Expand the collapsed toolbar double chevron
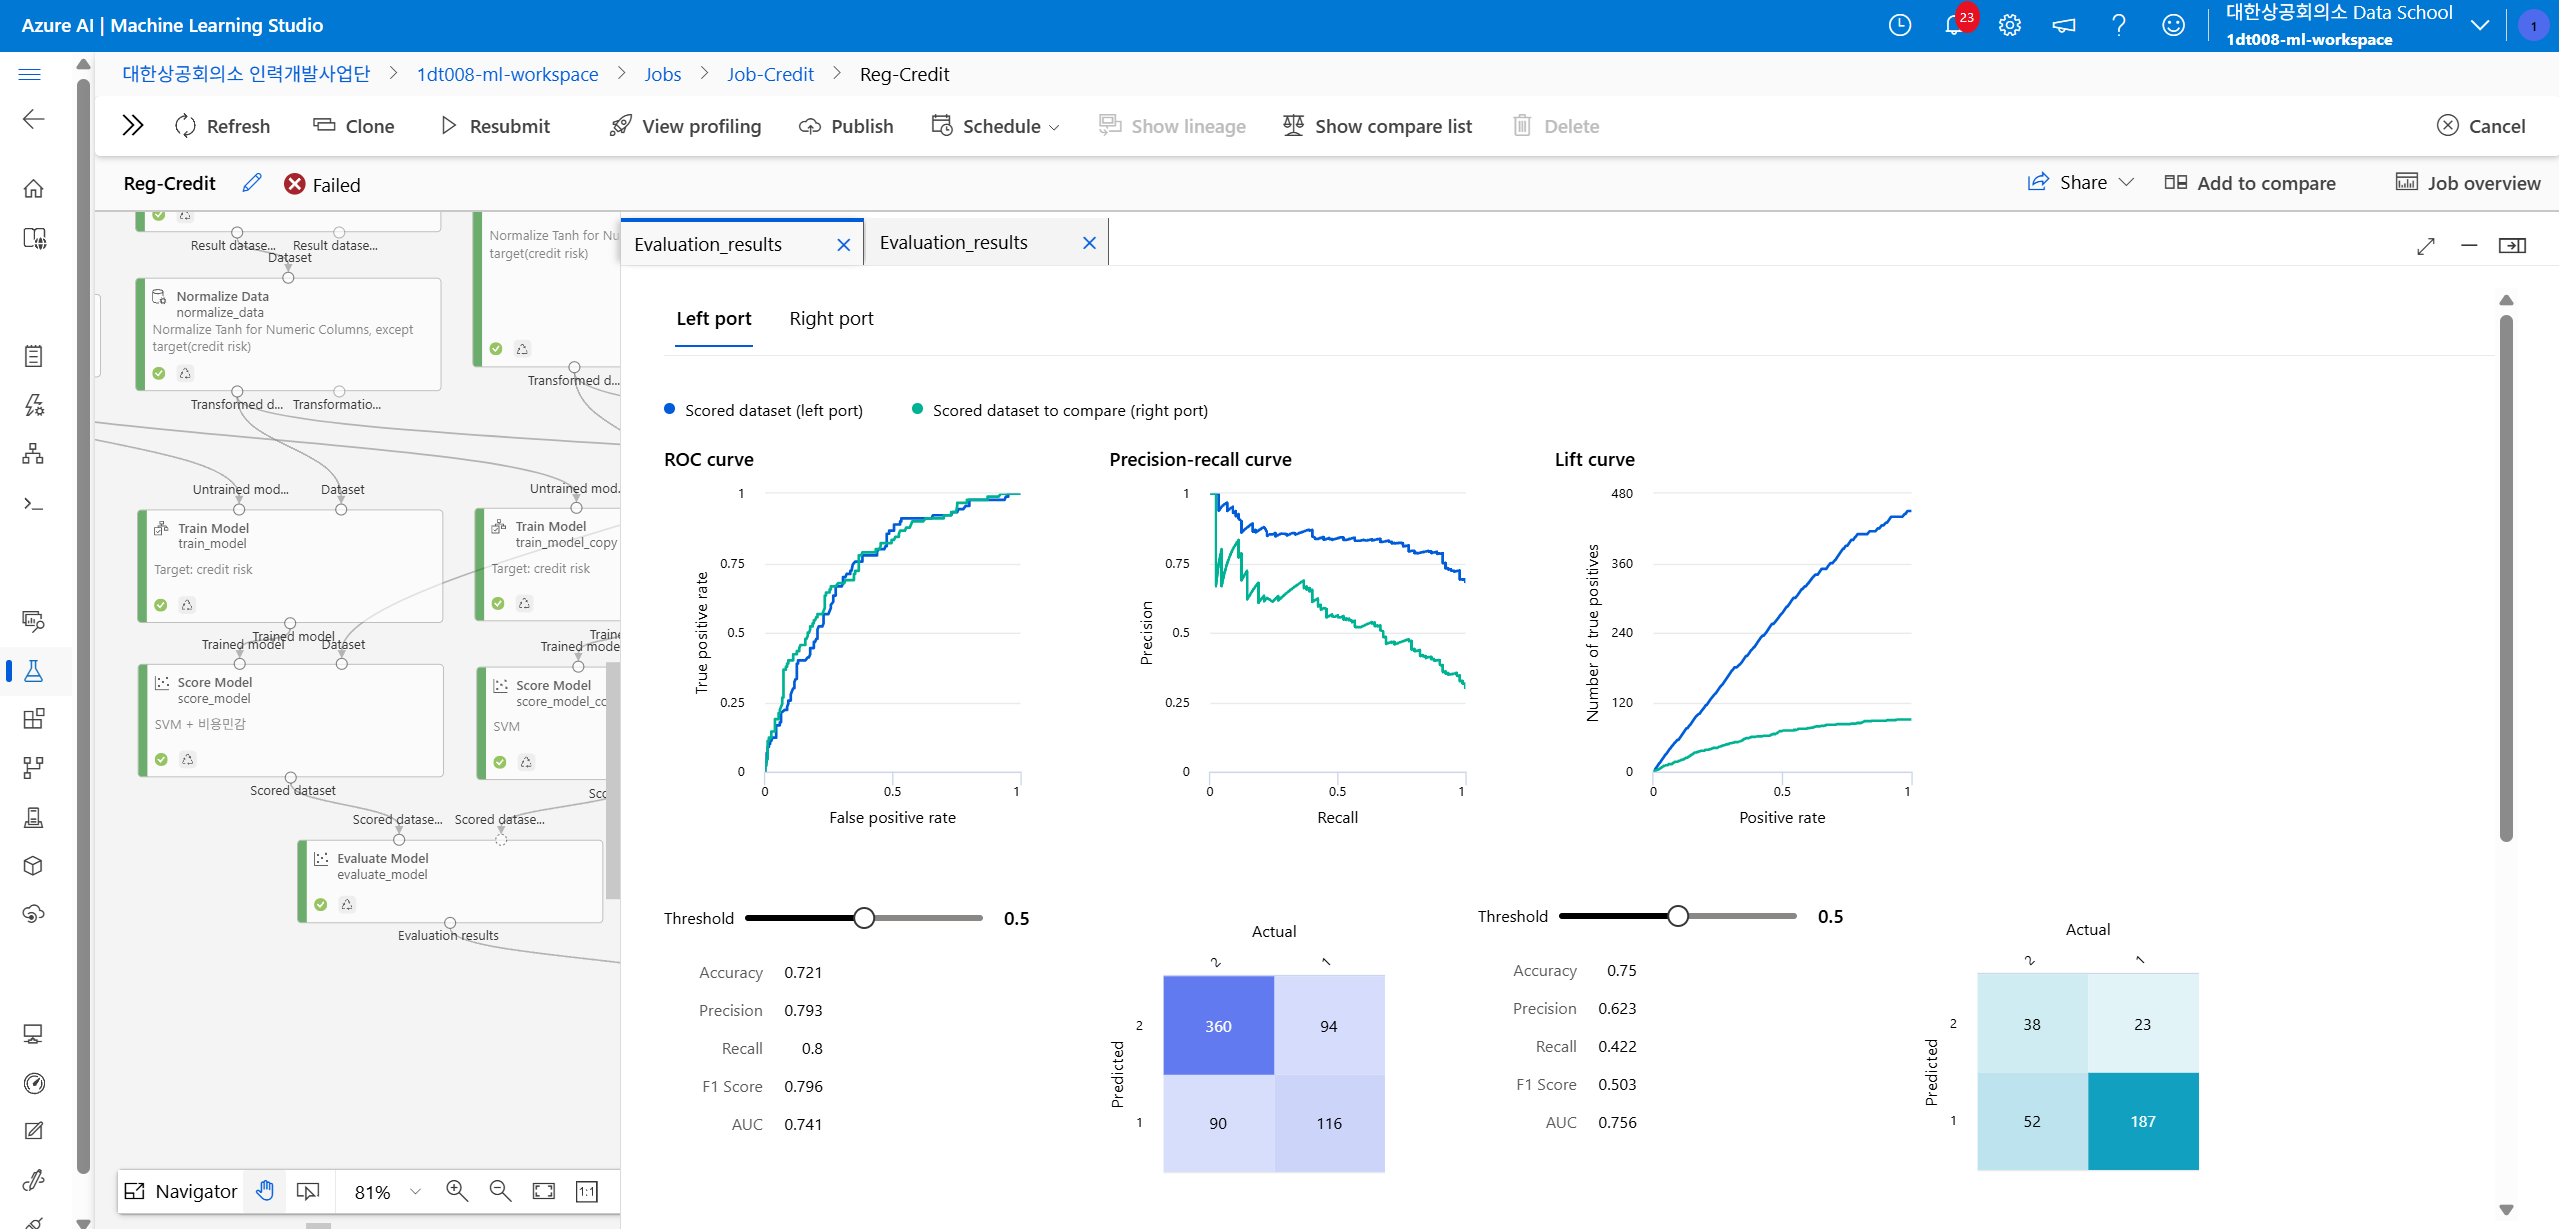 click(x=132, y=126)
